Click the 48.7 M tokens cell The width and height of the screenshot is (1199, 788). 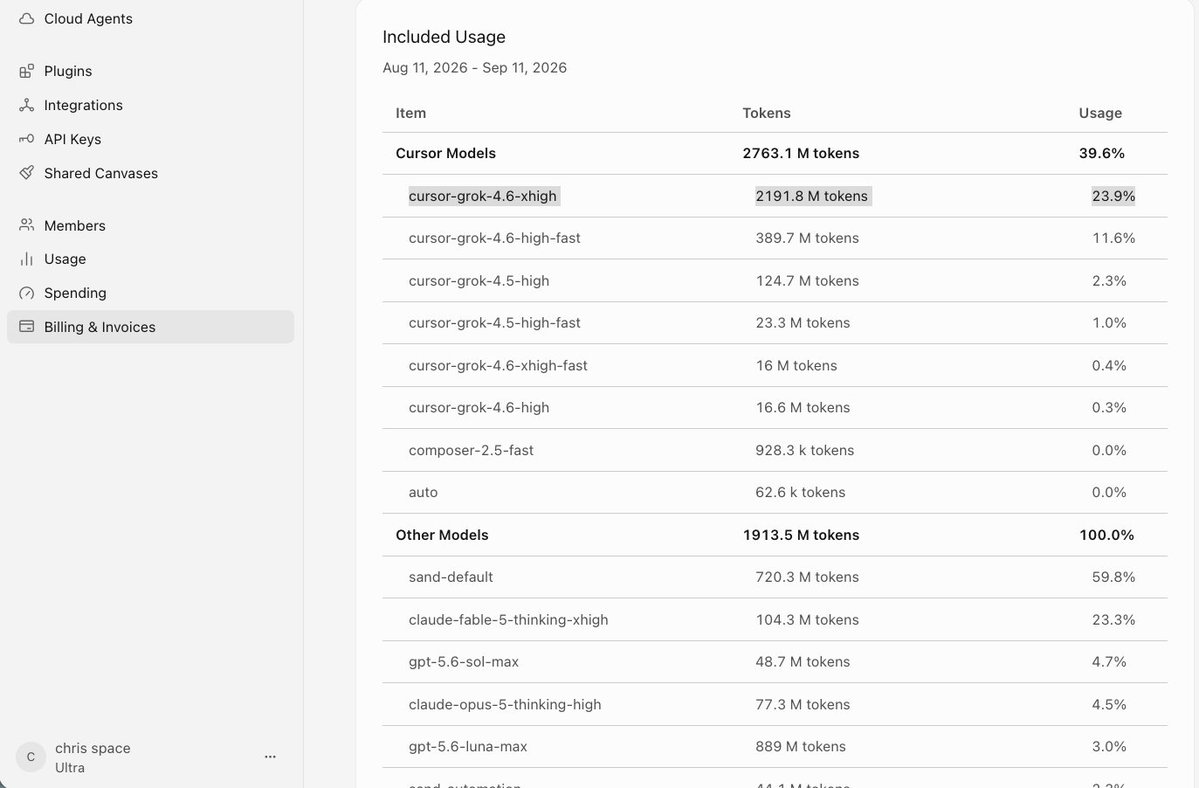click(x=803, y=662)
